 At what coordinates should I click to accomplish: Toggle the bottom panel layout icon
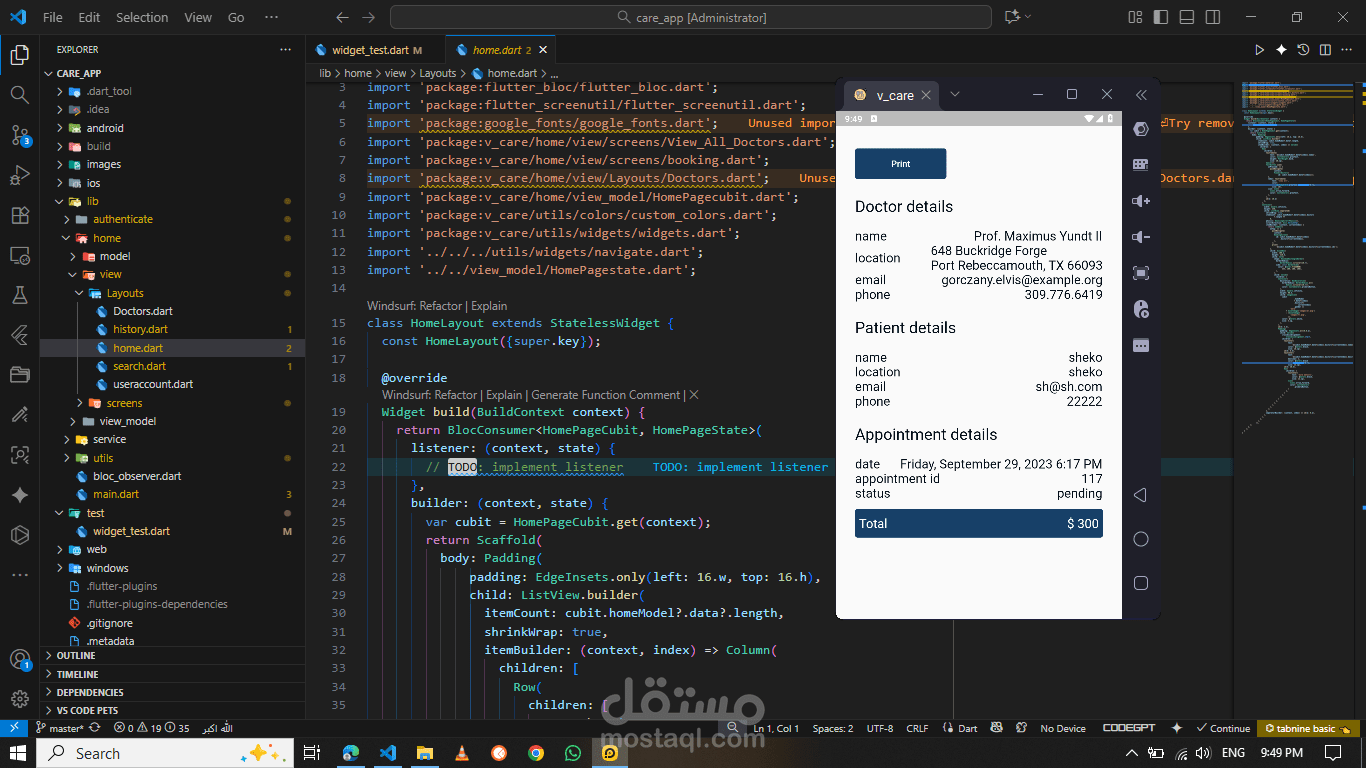click(1186, 17)
